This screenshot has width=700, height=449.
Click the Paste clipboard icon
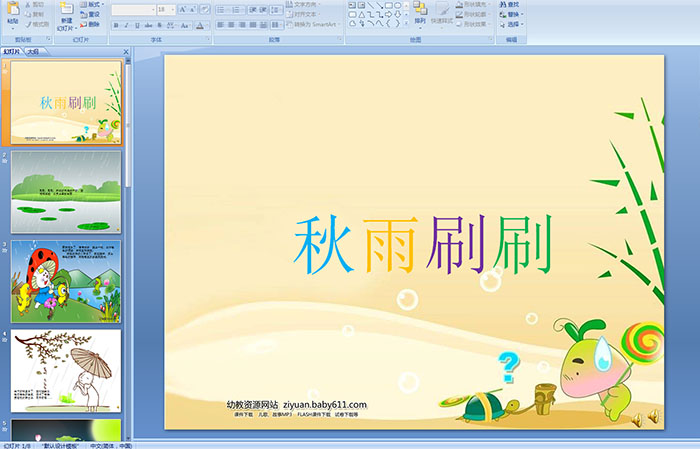coord(13,8)
